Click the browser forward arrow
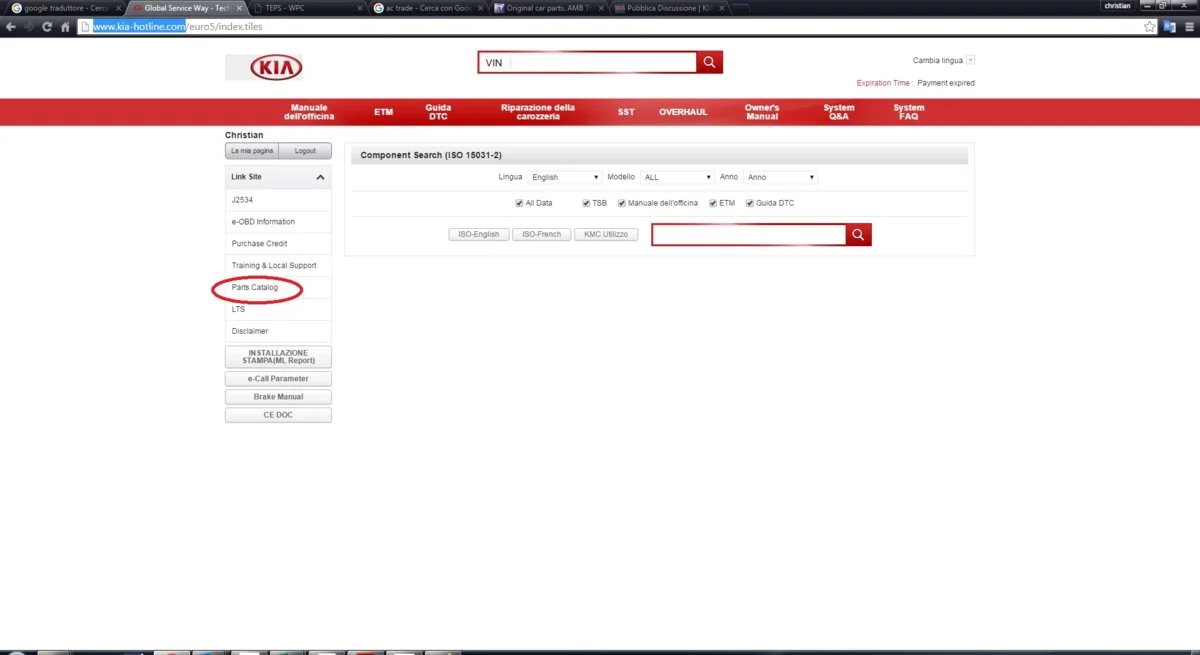 (x=29, y=26)
